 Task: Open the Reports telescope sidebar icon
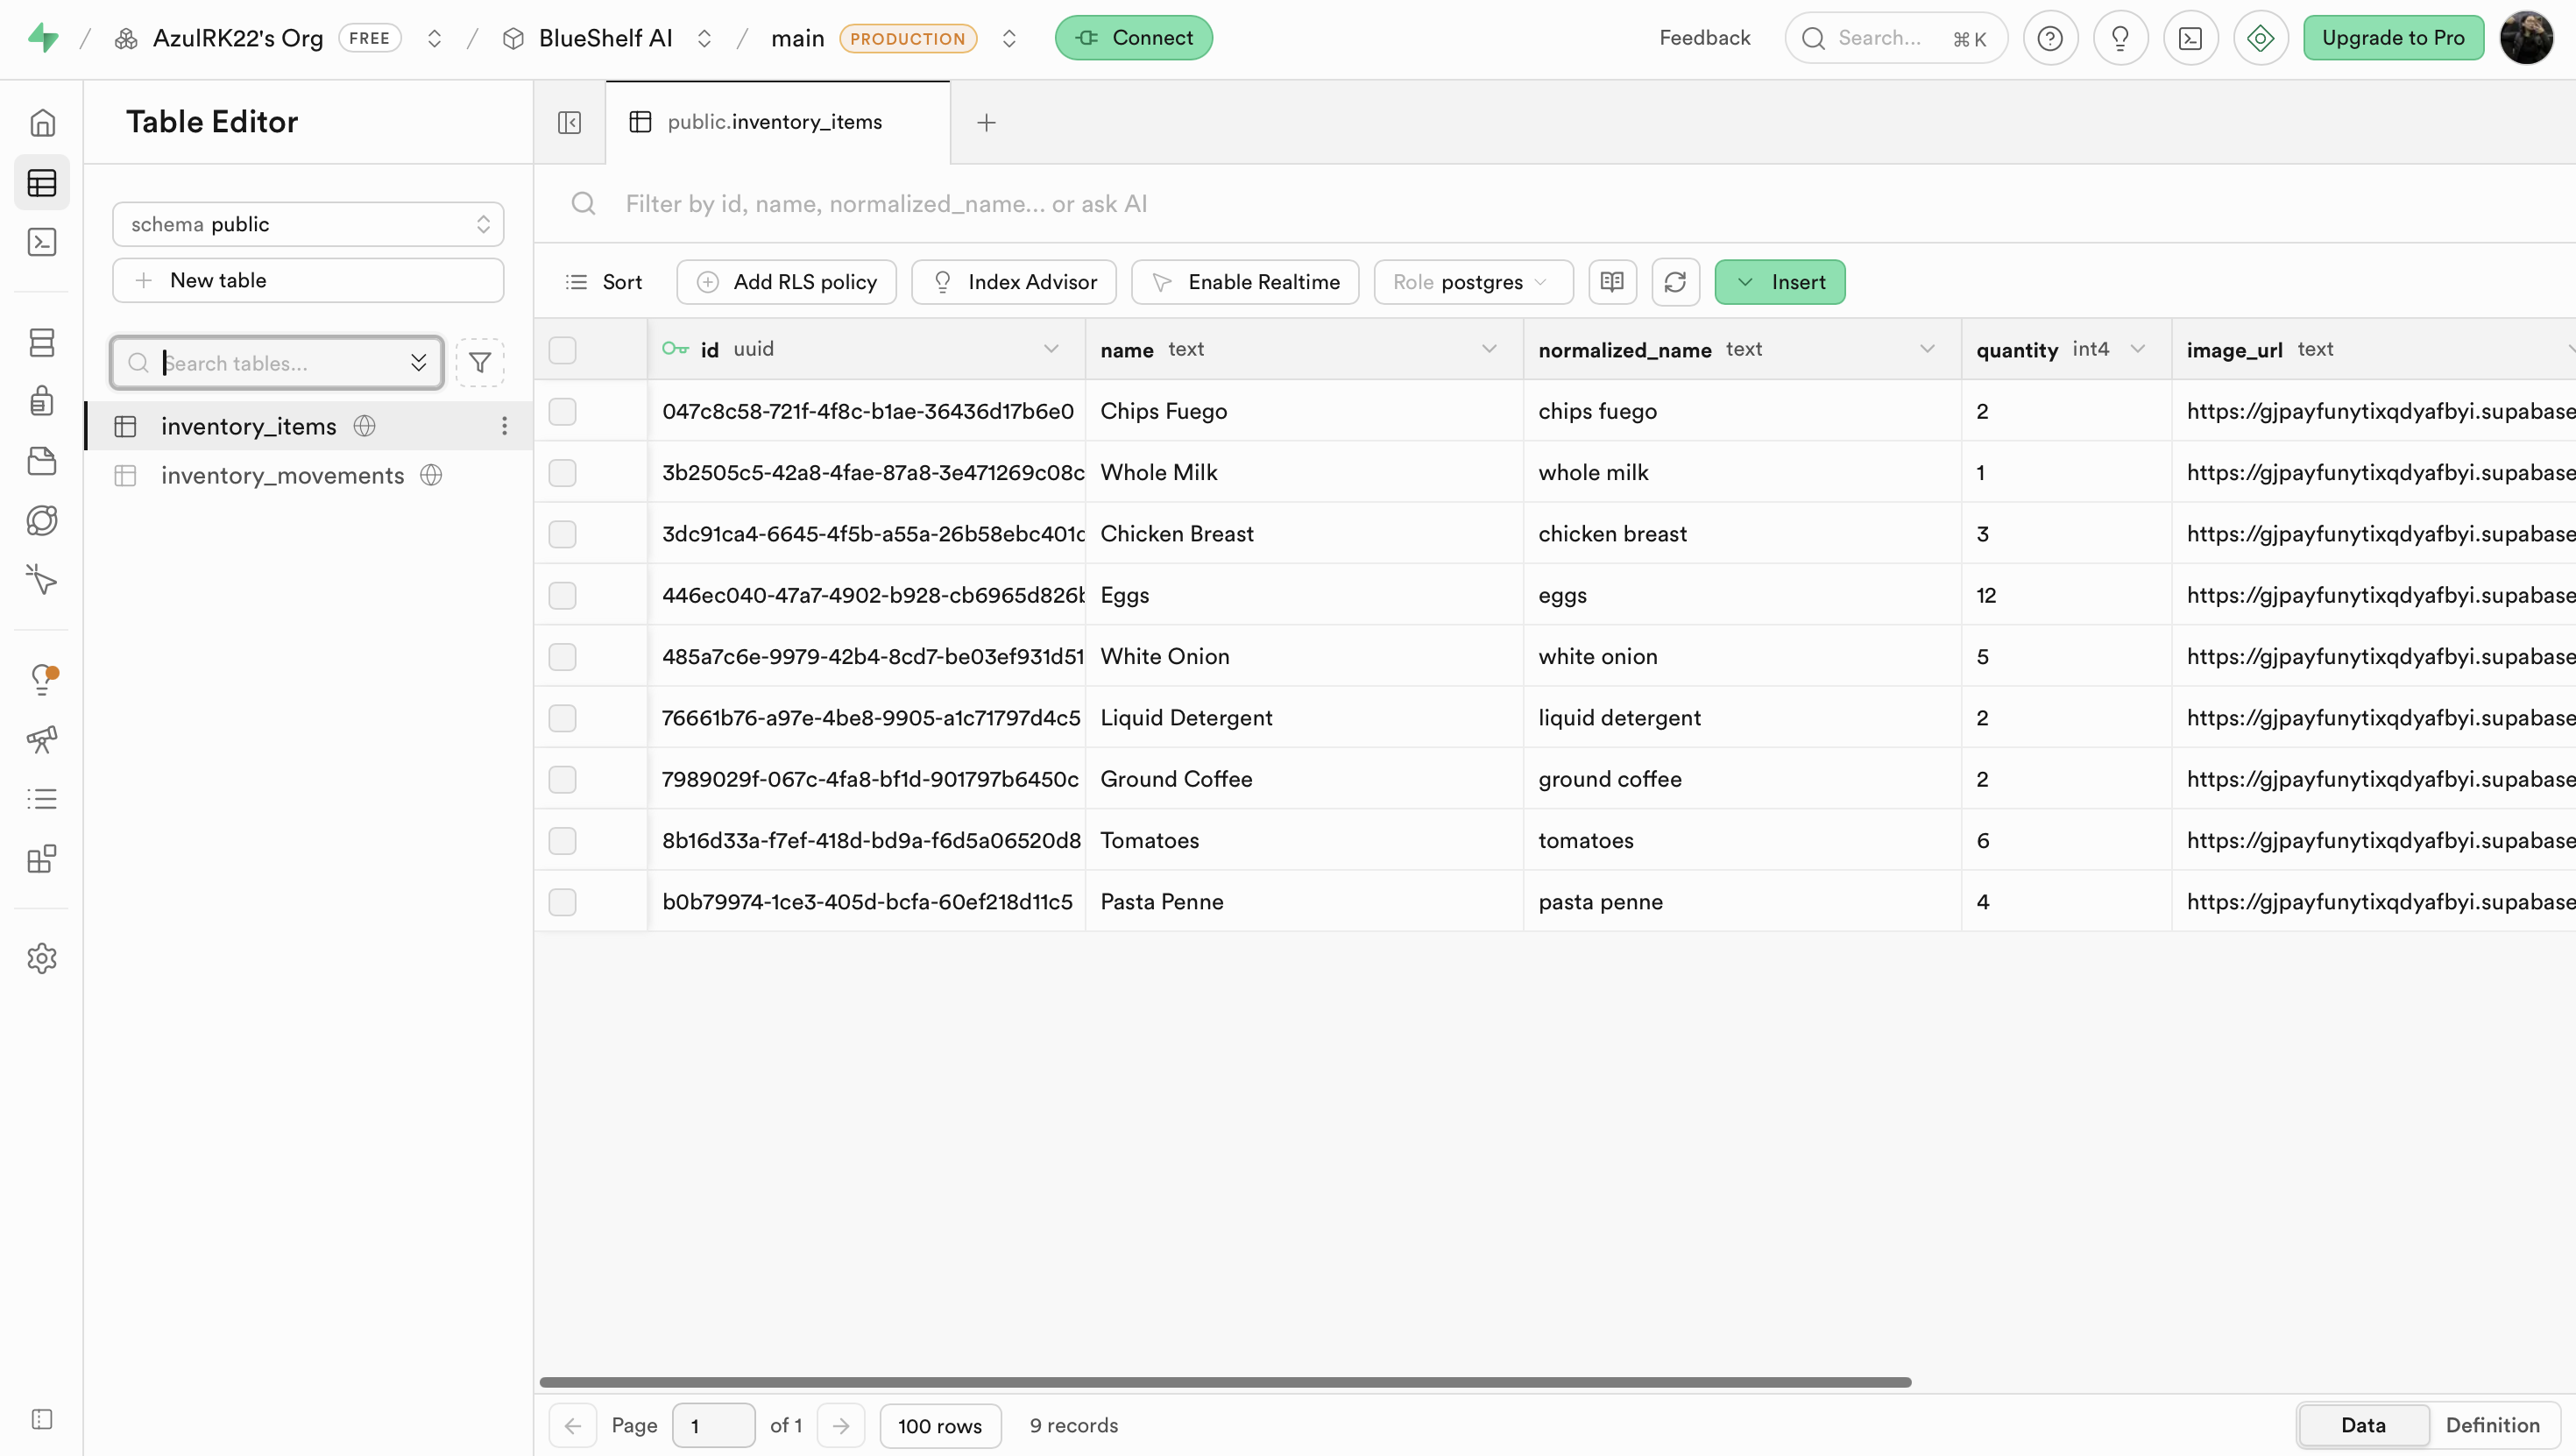(42, 740)
